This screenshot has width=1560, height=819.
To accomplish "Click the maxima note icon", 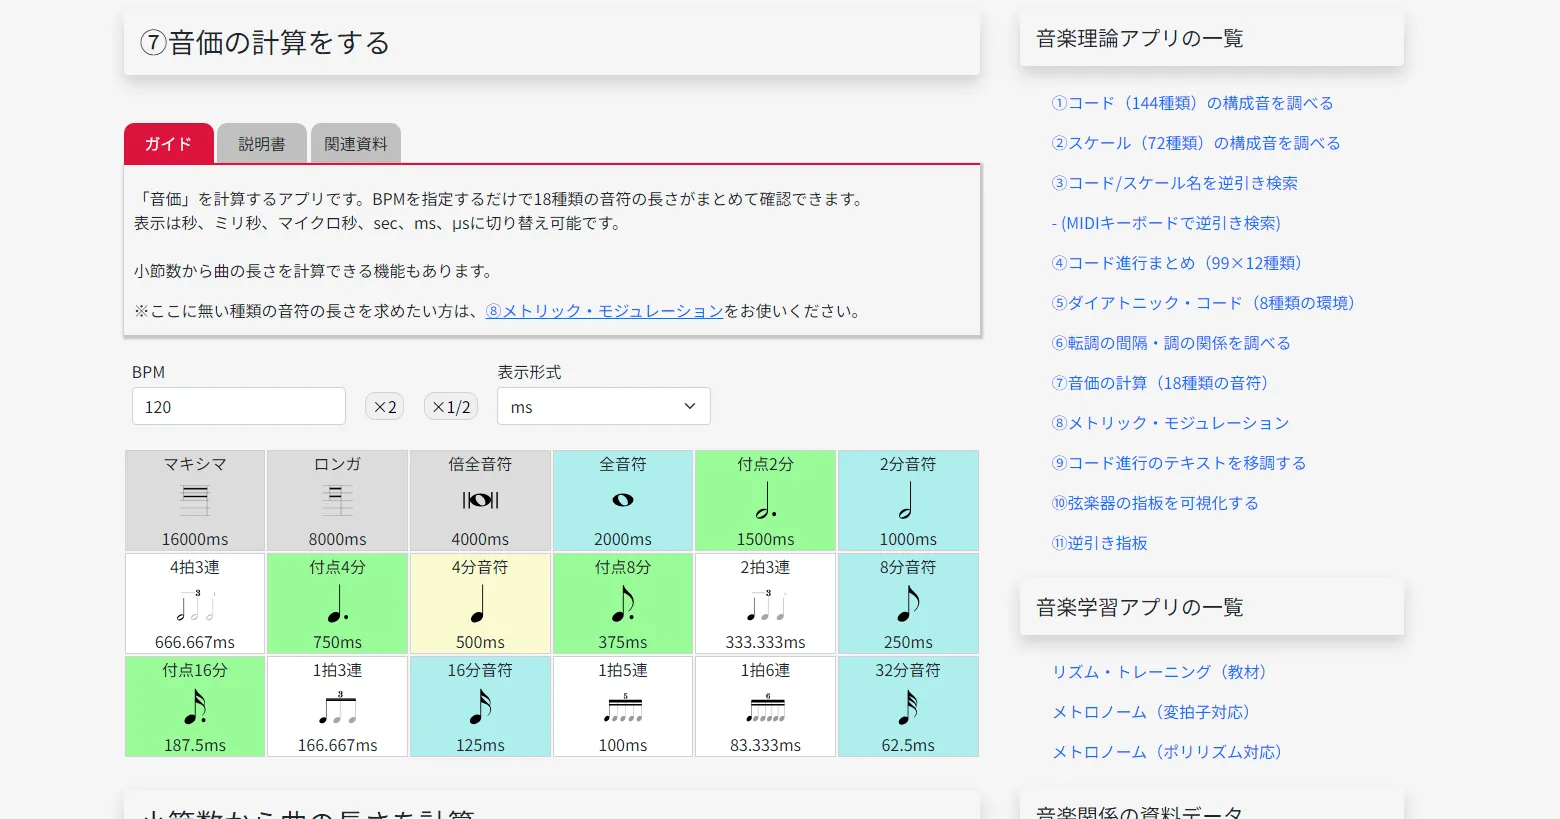I will coord(195,500).
